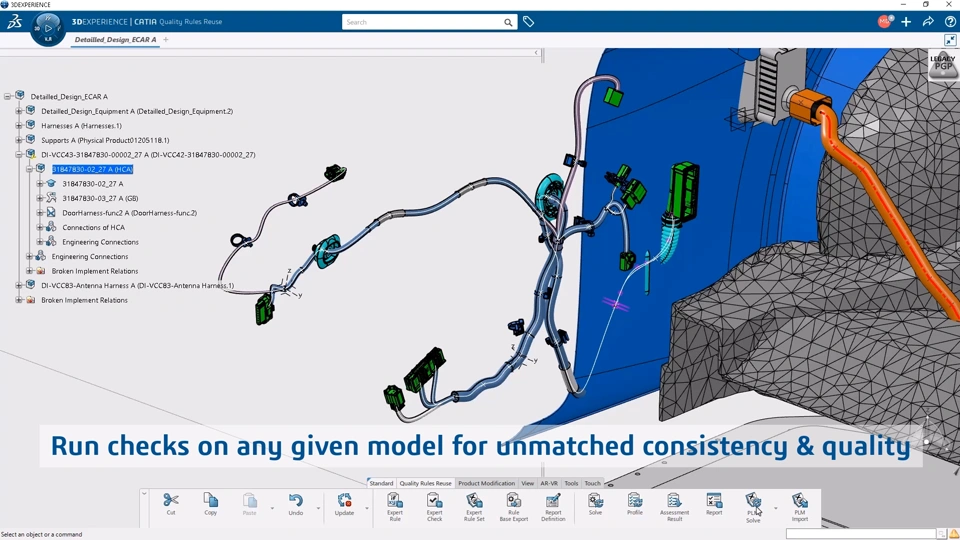Screen dimensions: 960x540
Task: Collapse the DI-VCC43-31847830-00002_27 A node
Action: pos(18,154)
